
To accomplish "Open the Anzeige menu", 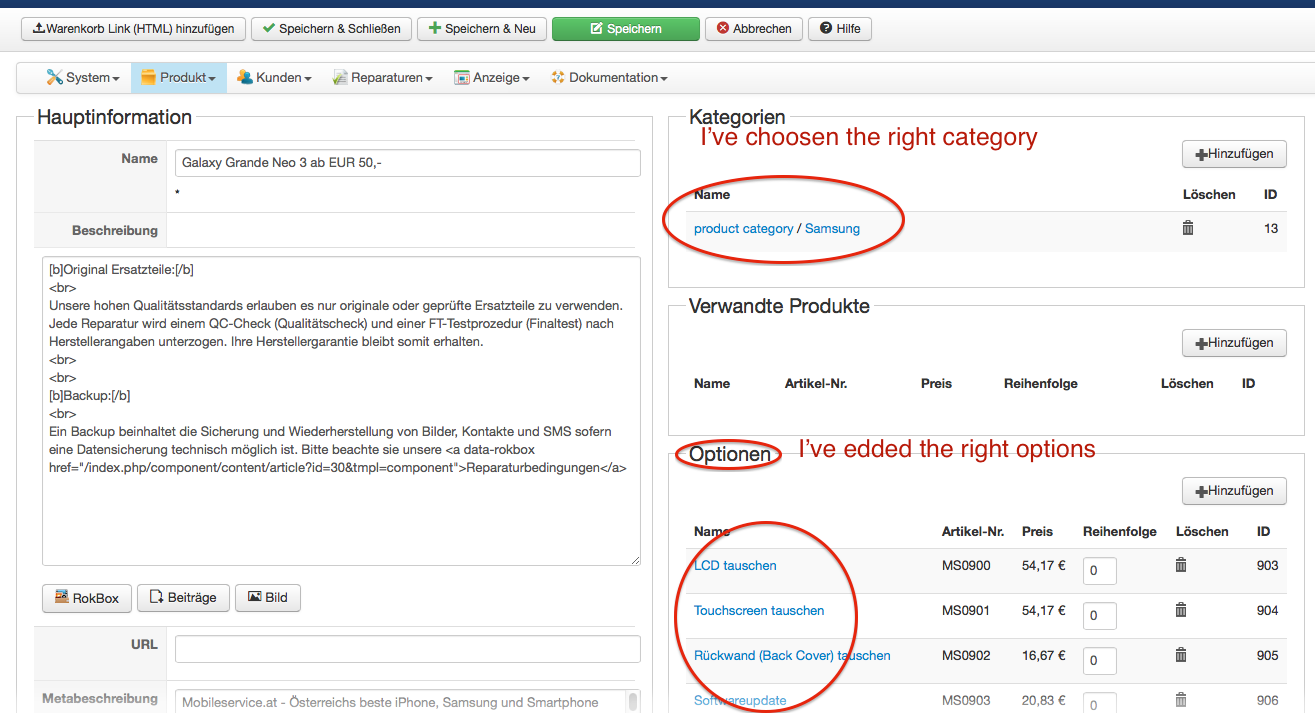I will [x=491, y=78].
